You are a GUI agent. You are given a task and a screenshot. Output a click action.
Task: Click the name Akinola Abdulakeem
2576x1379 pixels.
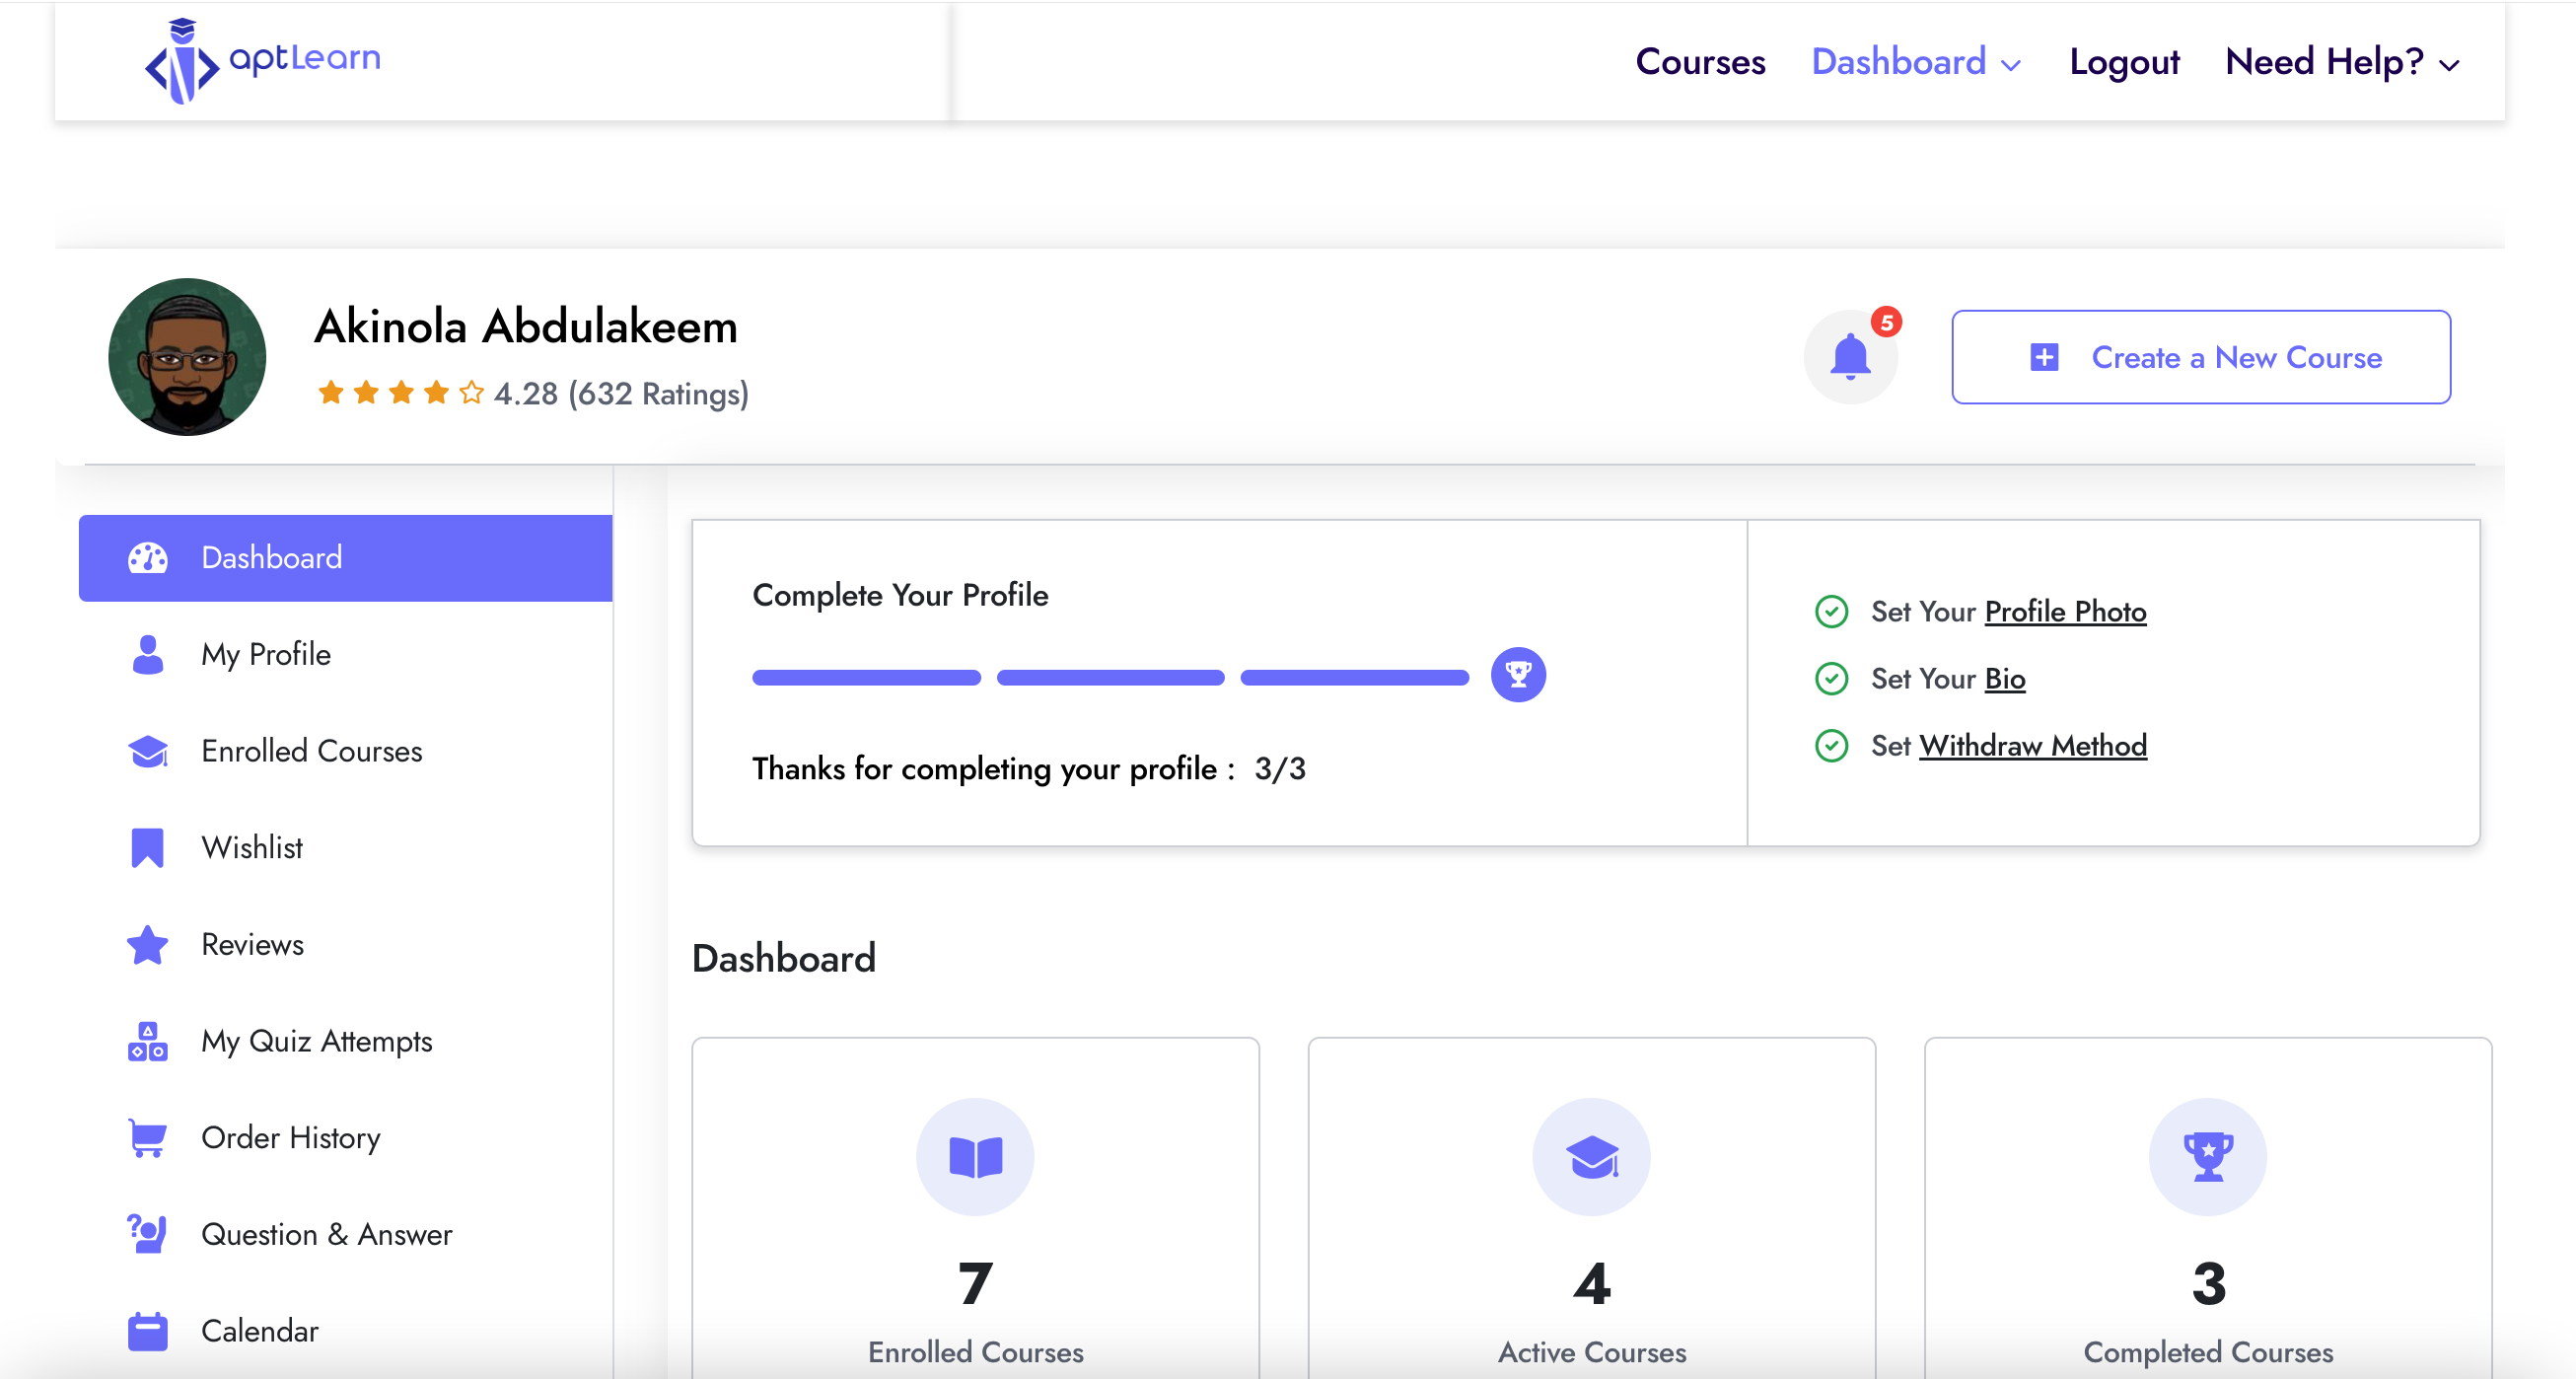point(526,326)
